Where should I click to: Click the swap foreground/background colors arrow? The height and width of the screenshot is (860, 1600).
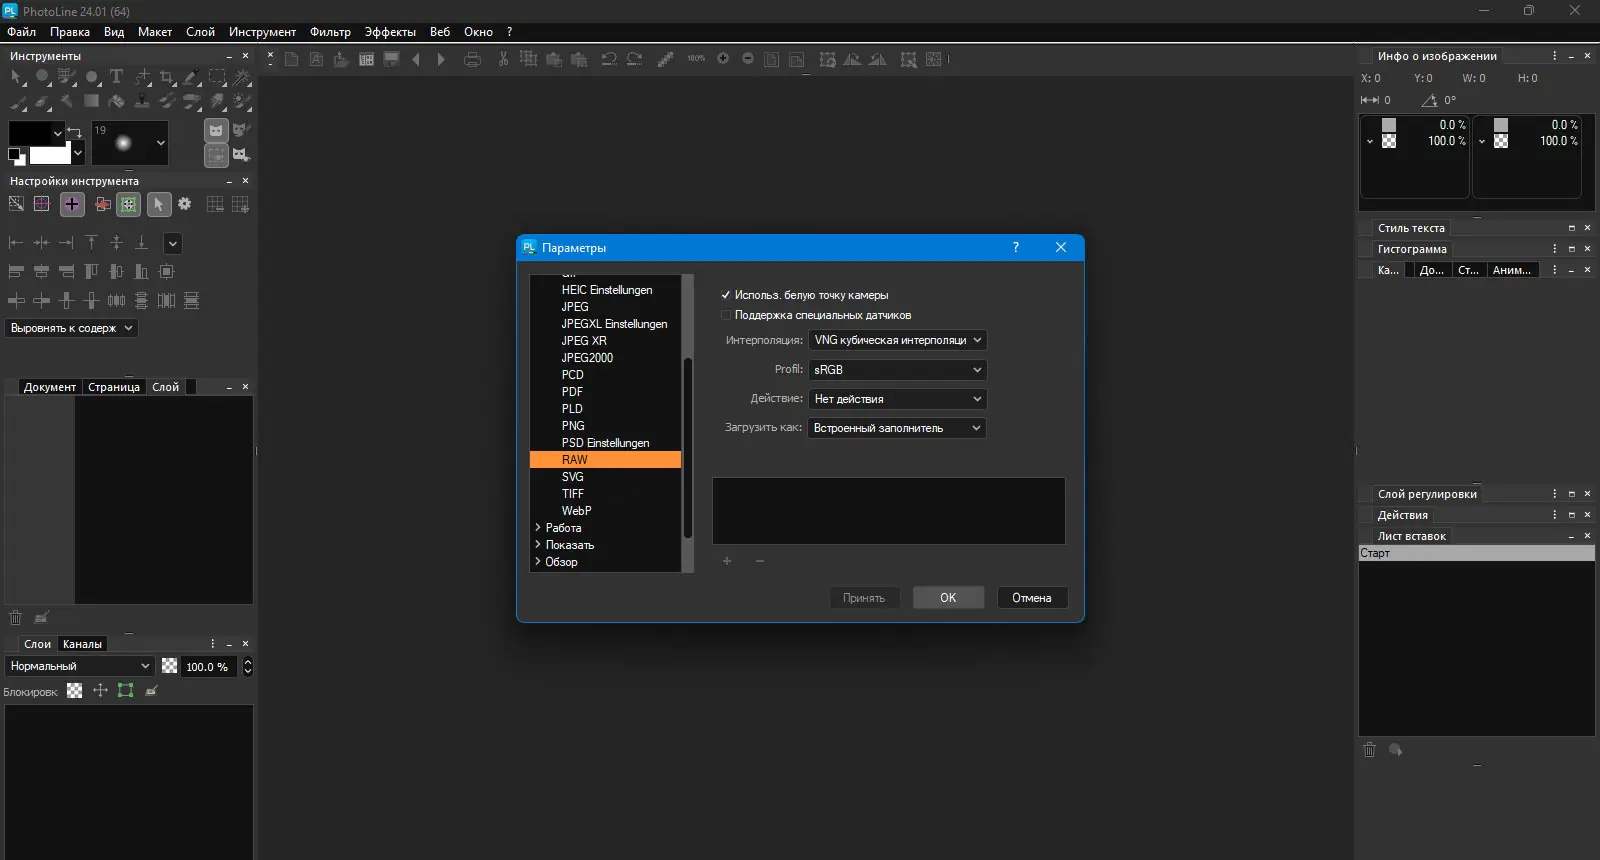74,133
